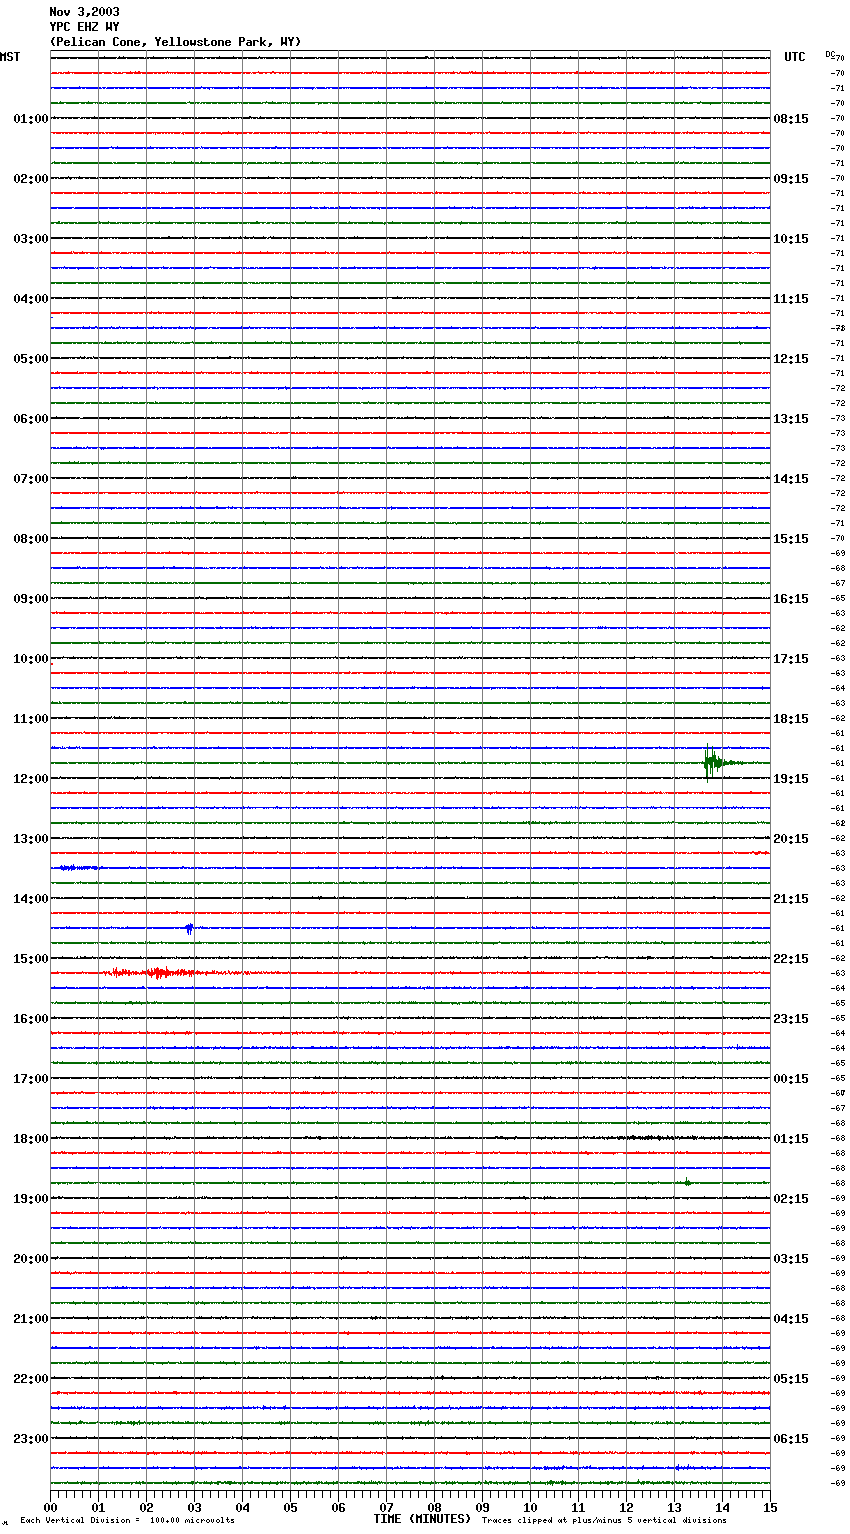This screenshot has width=850, height=1534.
Task: Click the '18:15' UTC time label
Action: click(x=791, y=719)
